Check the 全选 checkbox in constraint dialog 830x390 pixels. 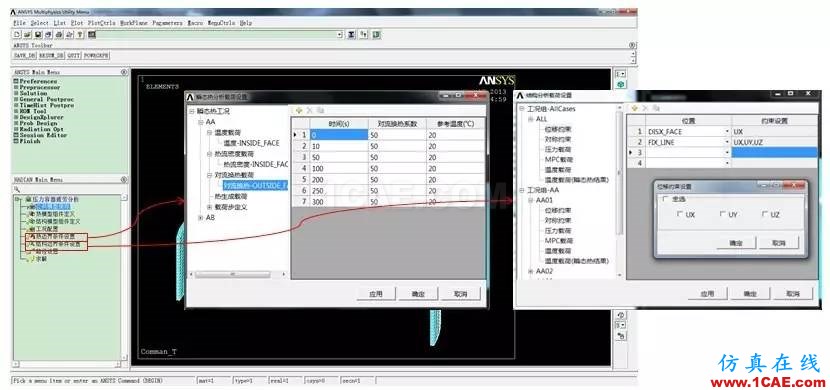click(666, 199)
